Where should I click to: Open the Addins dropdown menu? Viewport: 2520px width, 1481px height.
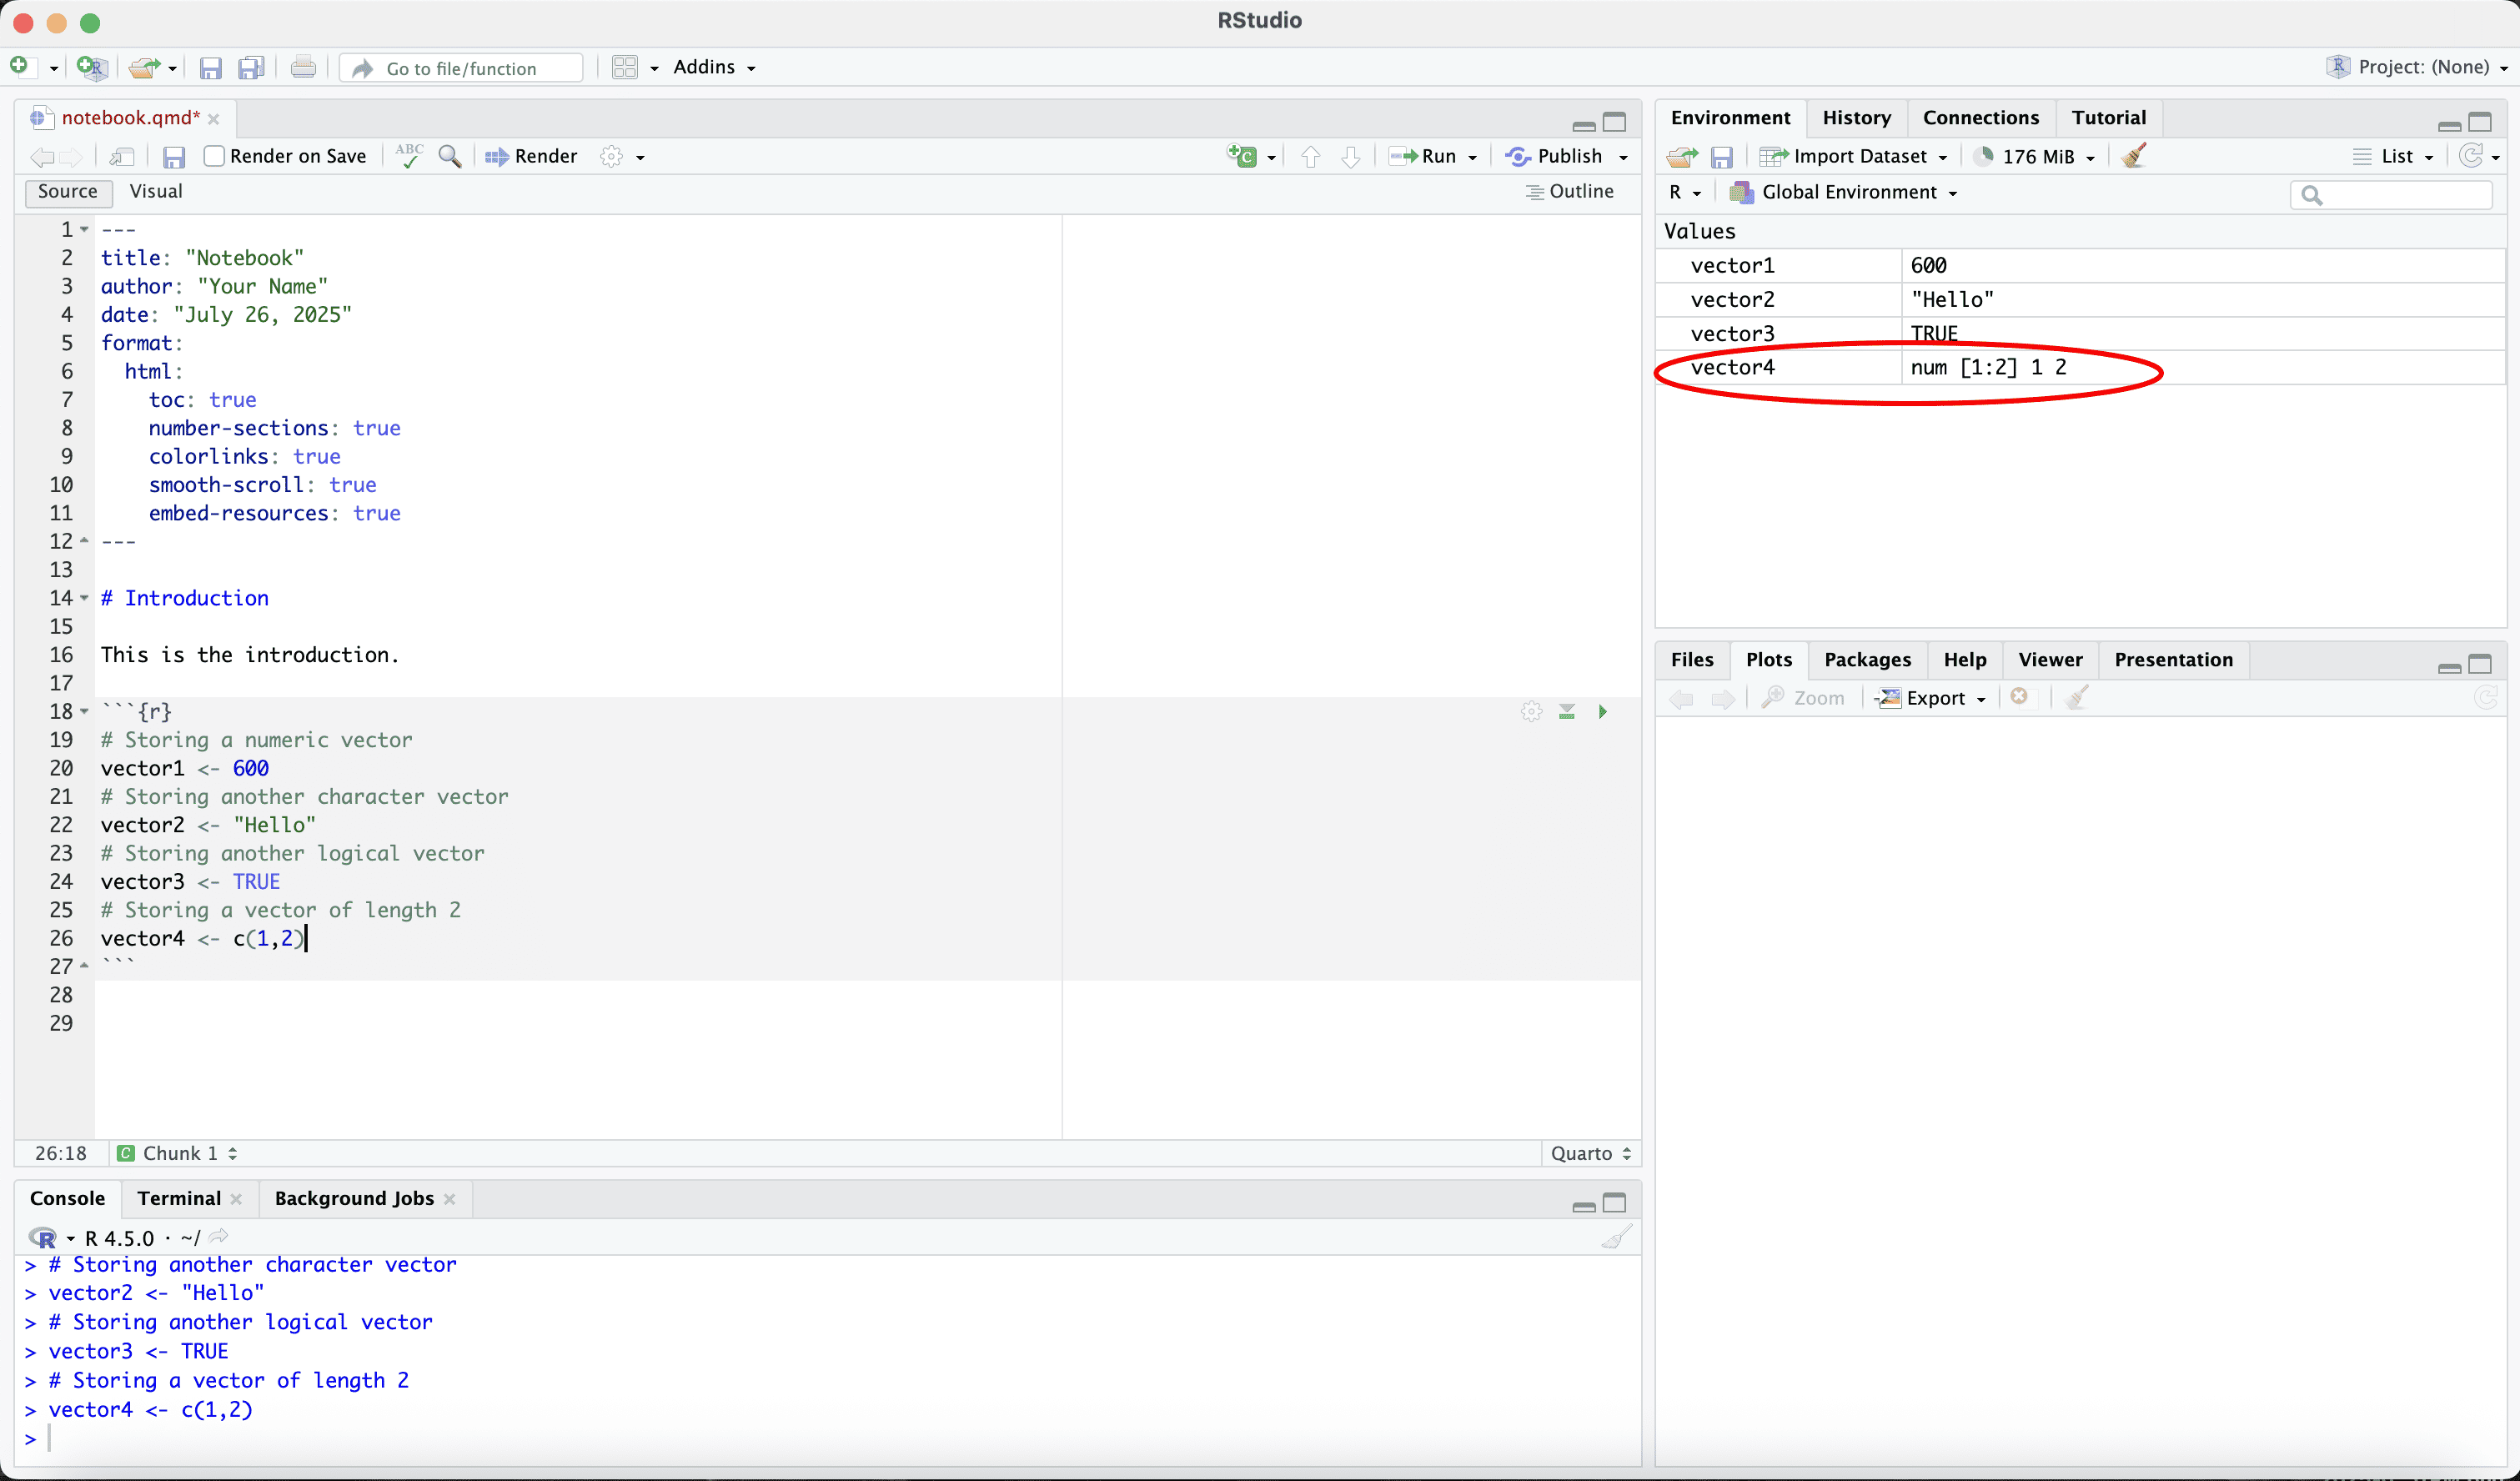click(x=713, y=67)
